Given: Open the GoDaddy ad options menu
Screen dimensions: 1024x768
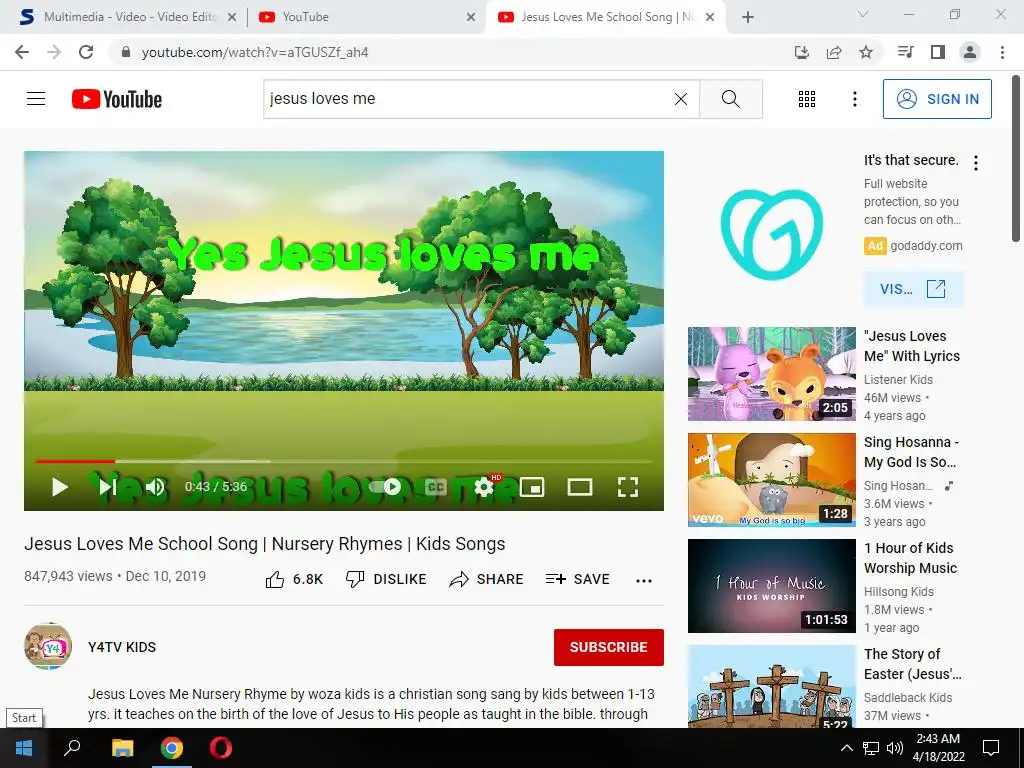Looking at the screenshot, I should pyautogui.click(x=976, y=163).
